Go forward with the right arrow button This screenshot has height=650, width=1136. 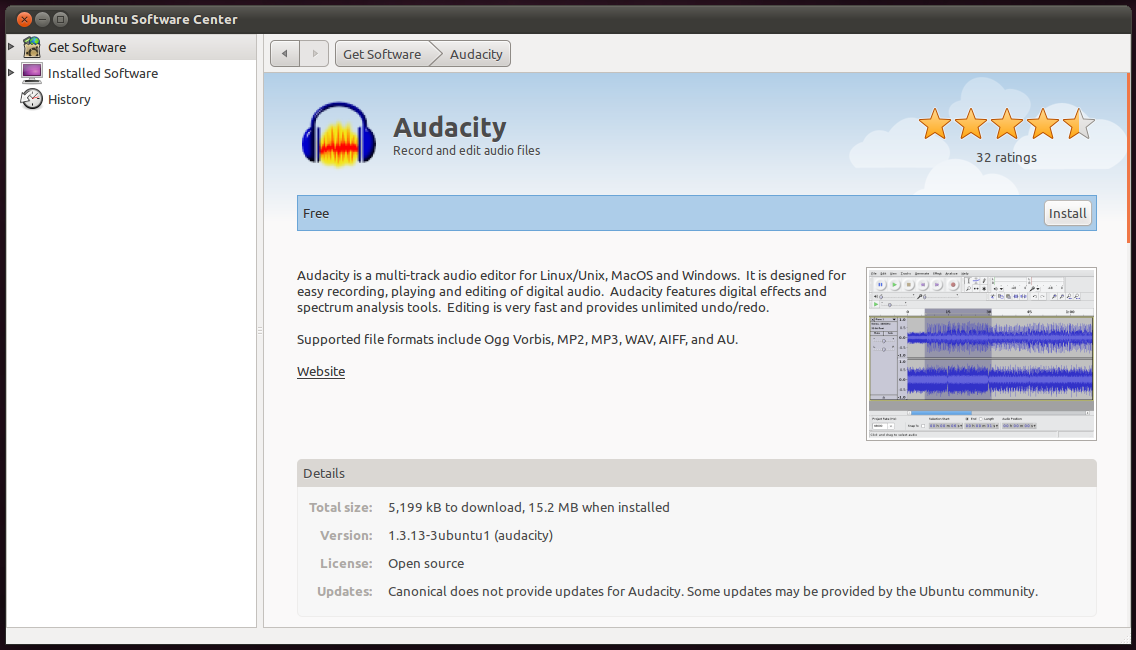314,54
